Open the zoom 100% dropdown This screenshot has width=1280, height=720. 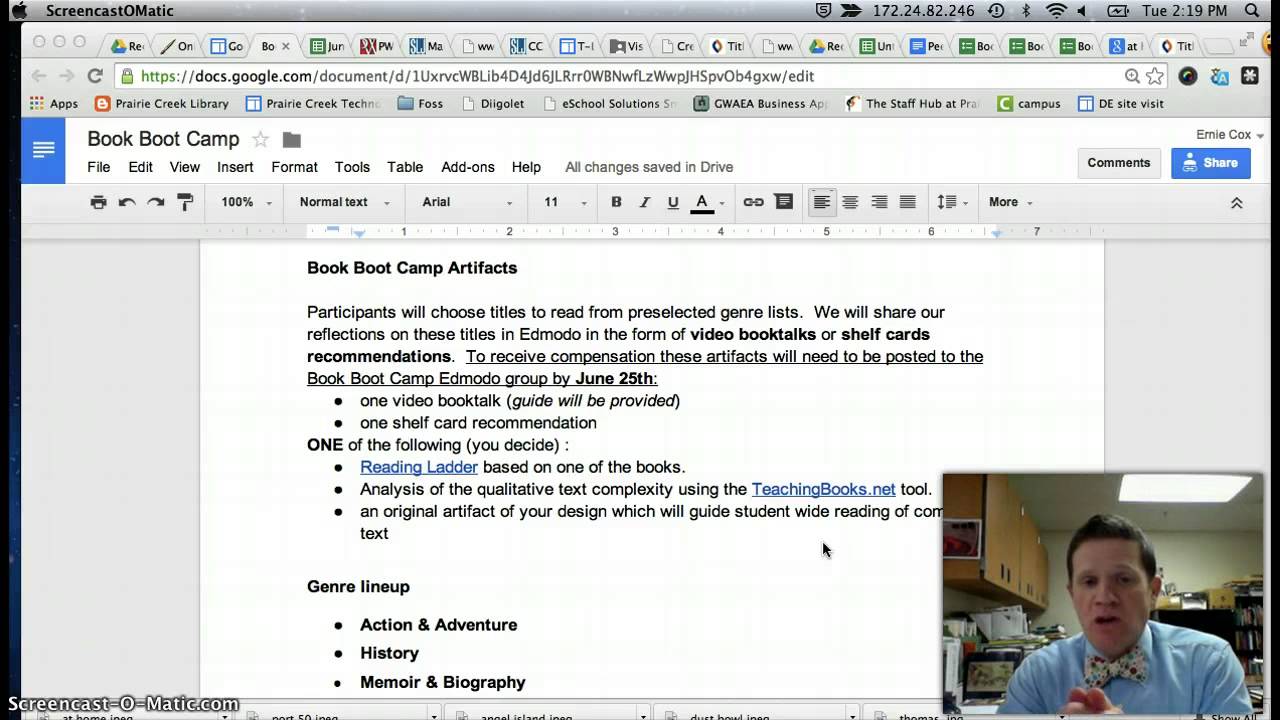coord(246,202)
